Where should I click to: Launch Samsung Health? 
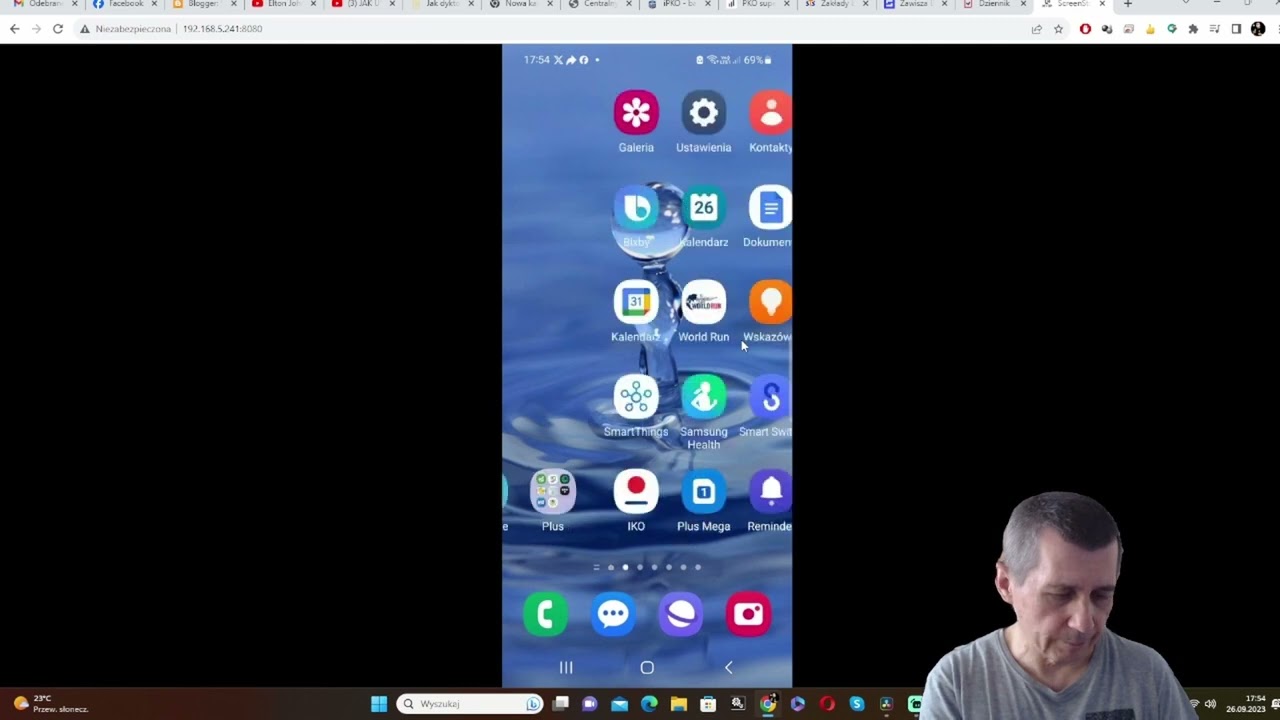pyautogui.click(x=704, y=397)
